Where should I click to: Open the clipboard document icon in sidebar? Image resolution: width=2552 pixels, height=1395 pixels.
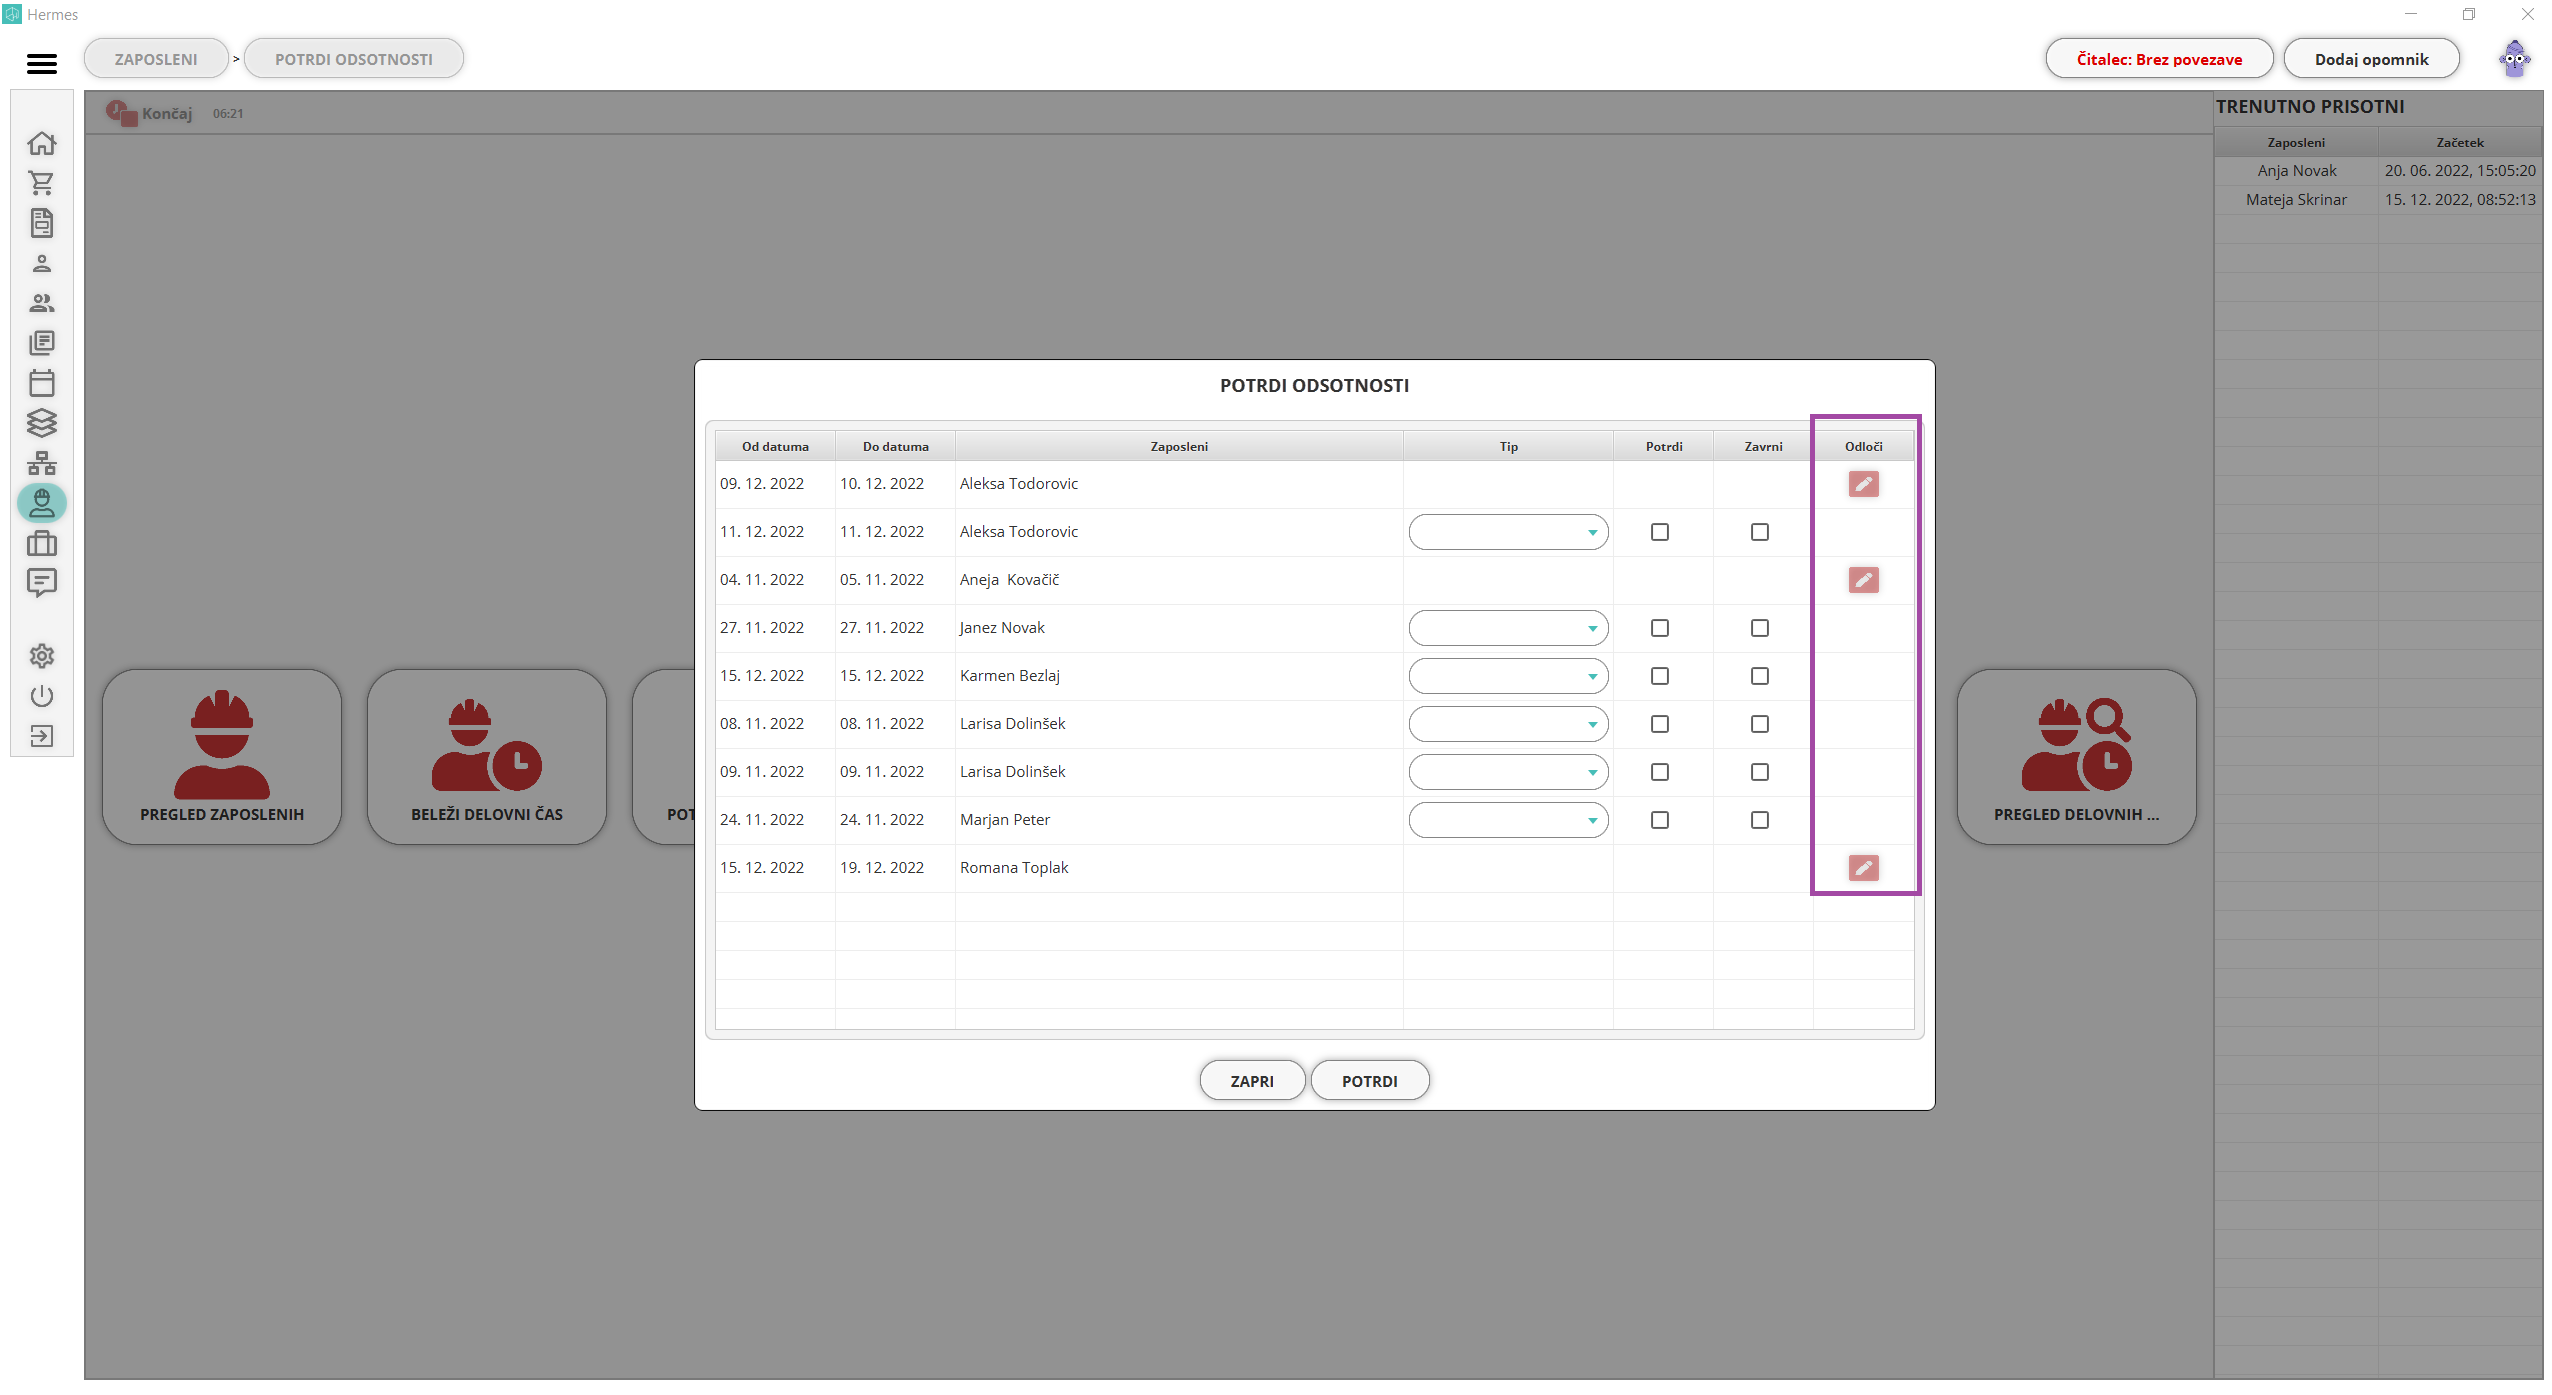click(41, 223)
